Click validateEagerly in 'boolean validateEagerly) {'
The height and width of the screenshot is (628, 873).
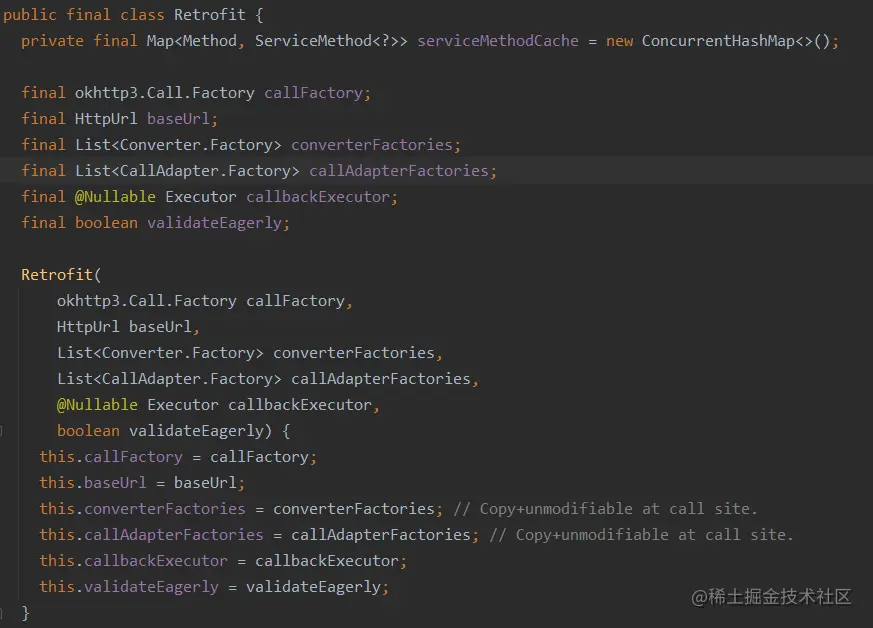click(x=197, y=431)
